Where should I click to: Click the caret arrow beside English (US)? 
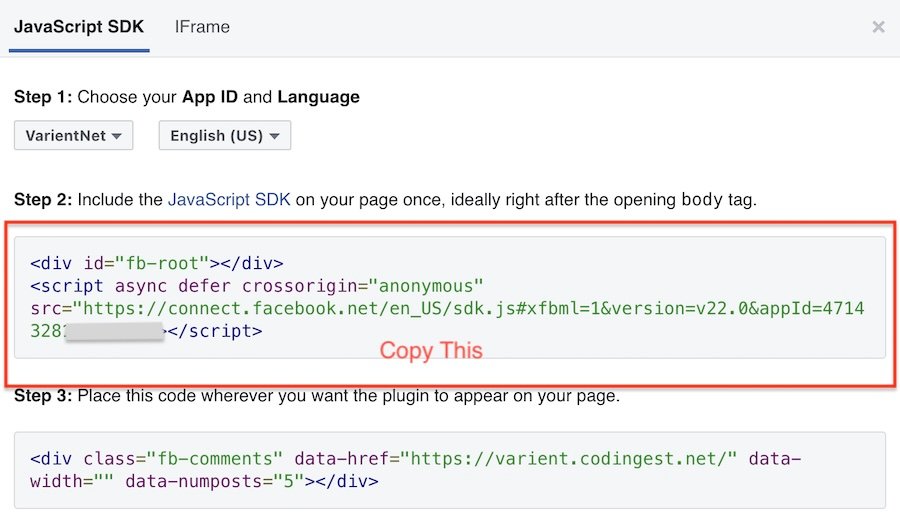(x=274, y=137)
